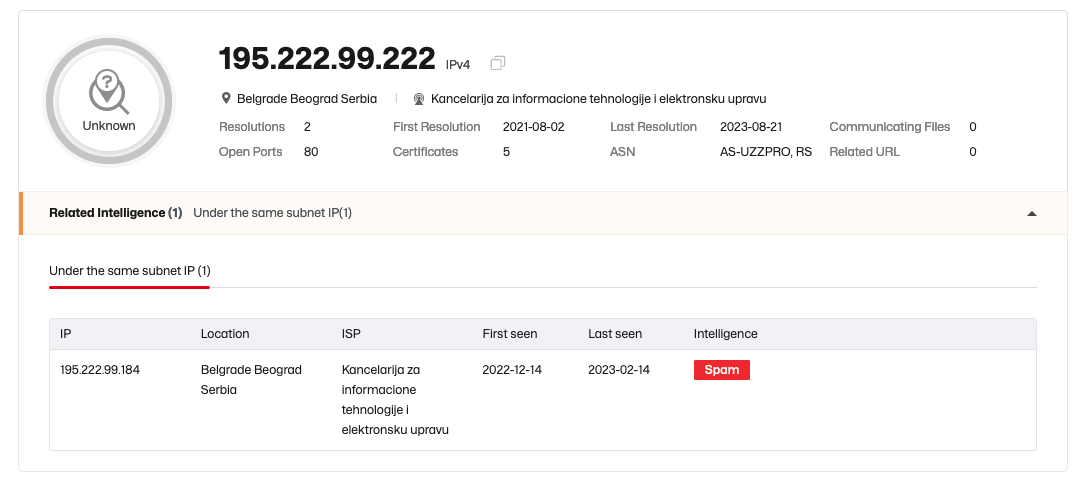Collapse the Related Intelligence section arrow

[1032, 213]
